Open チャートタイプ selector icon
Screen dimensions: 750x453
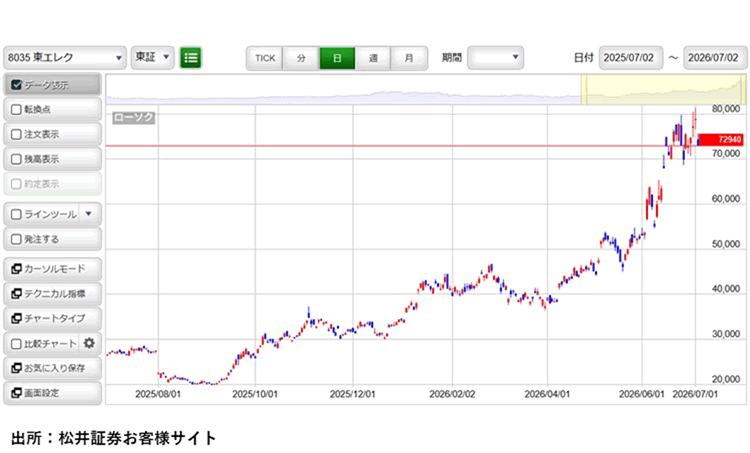[16, 318]
